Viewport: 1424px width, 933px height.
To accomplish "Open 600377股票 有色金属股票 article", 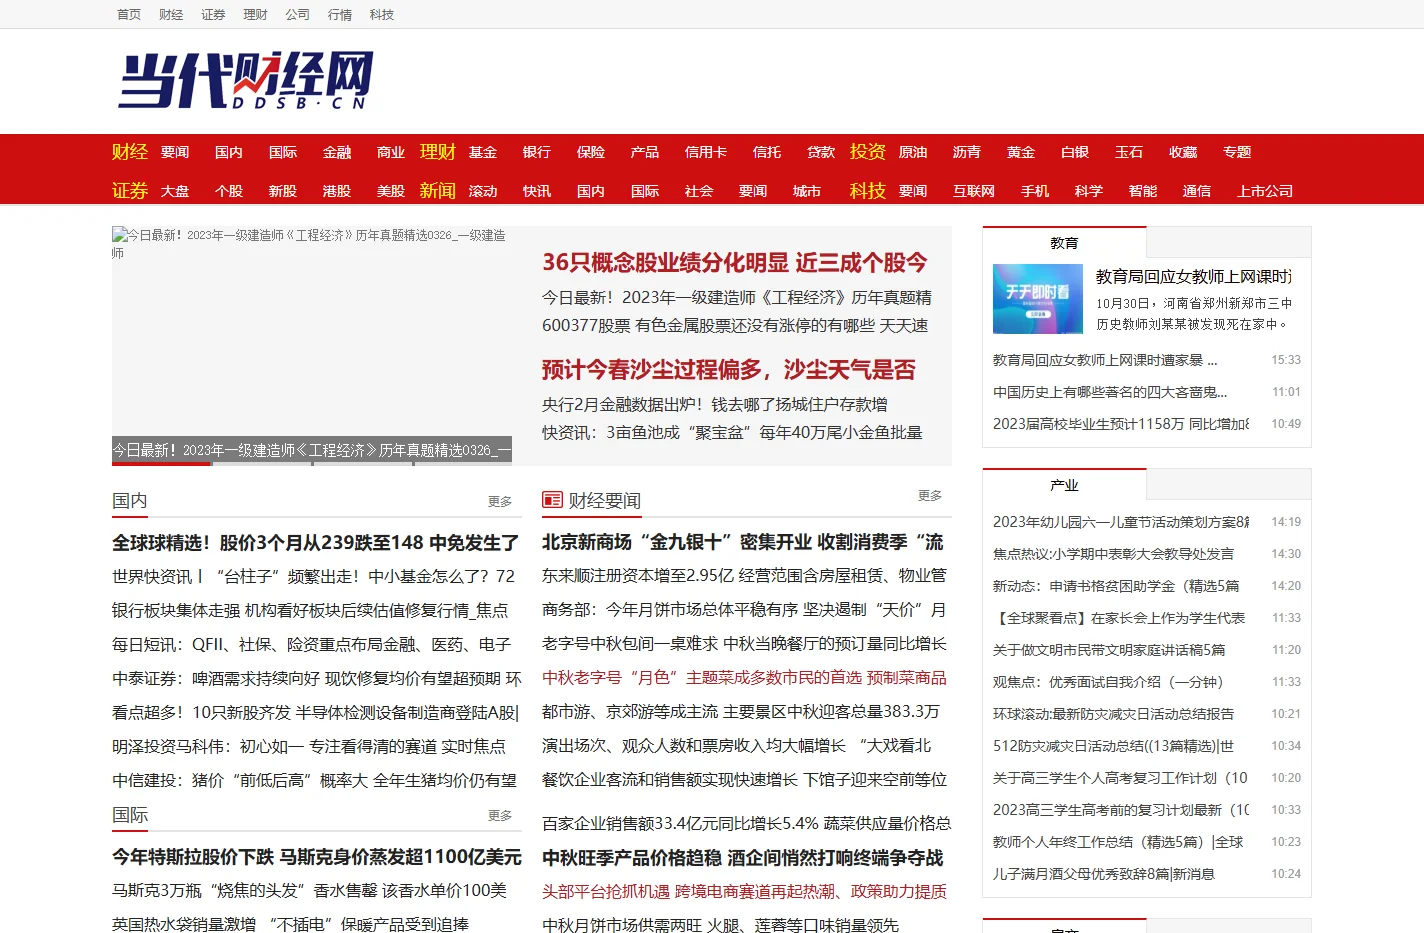I will coord(735,325).
